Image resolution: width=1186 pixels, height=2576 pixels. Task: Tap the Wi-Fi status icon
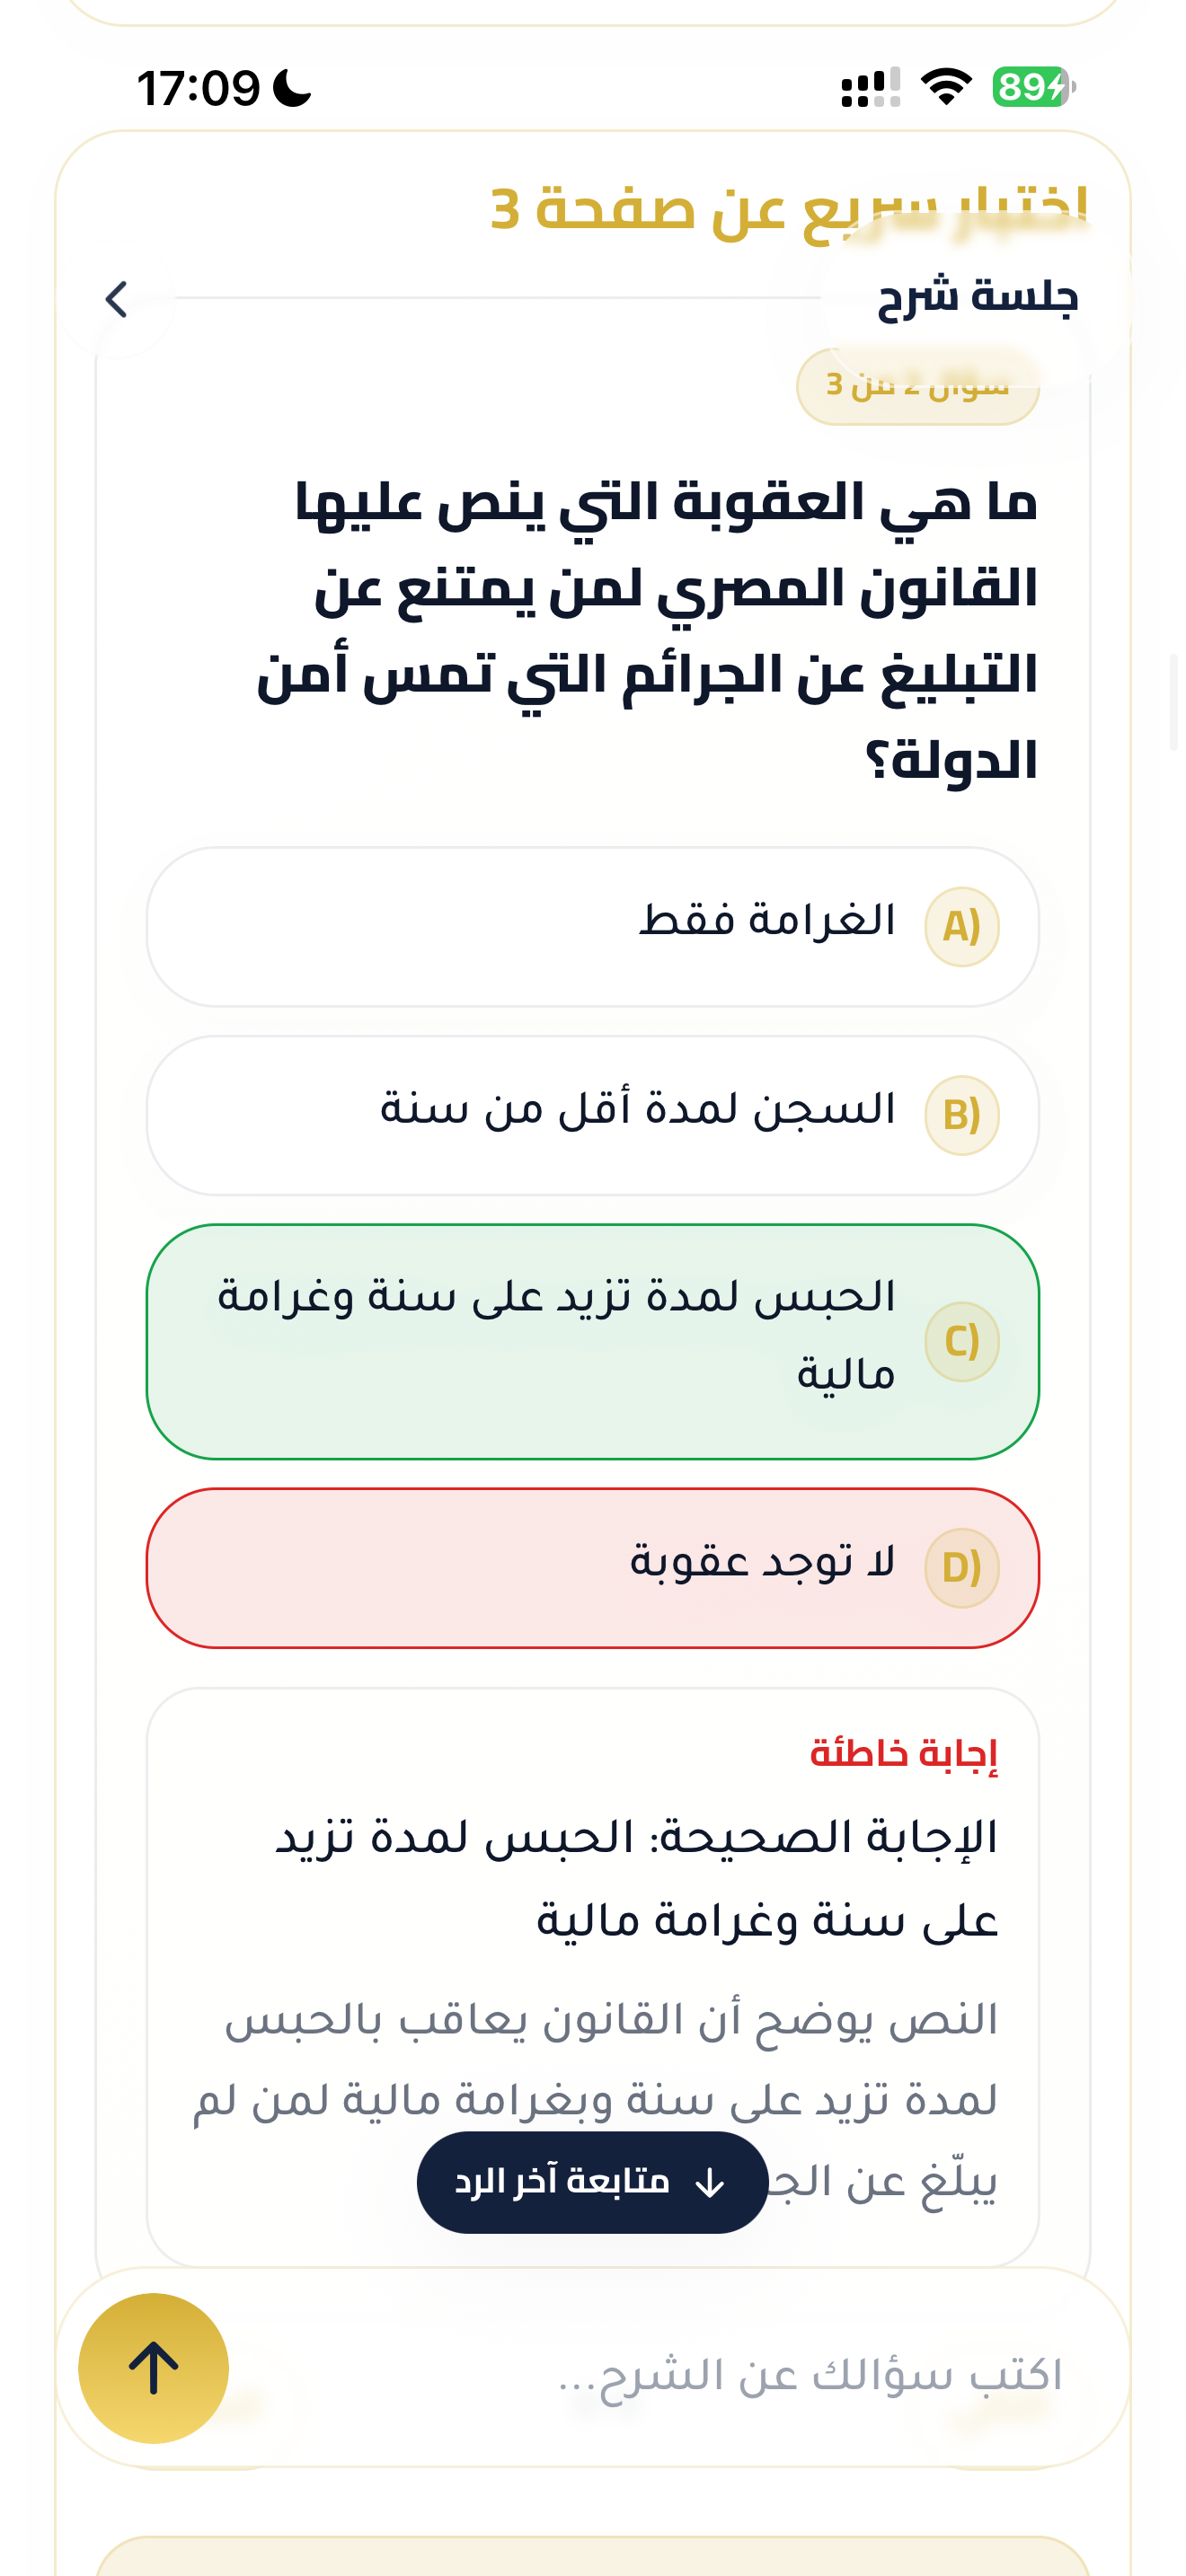(x=946, y=87)
